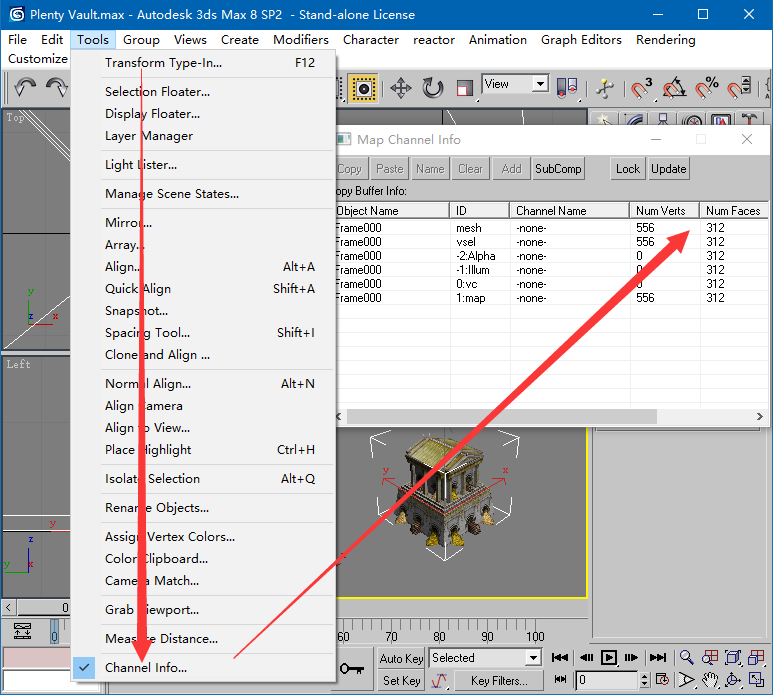Open the Rendering menu
The image size is (773, 695).
(666, 40)
